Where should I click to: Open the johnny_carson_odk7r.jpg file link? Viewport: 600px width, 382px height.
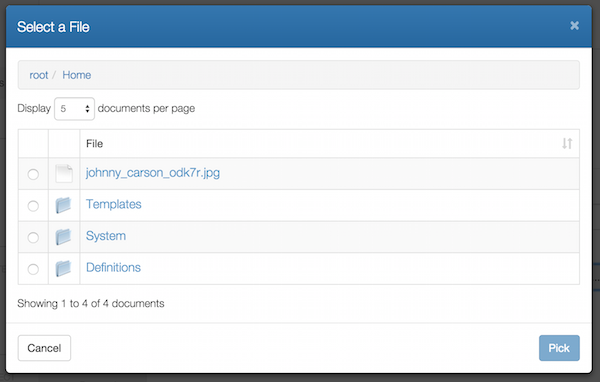tap(153, 173)
